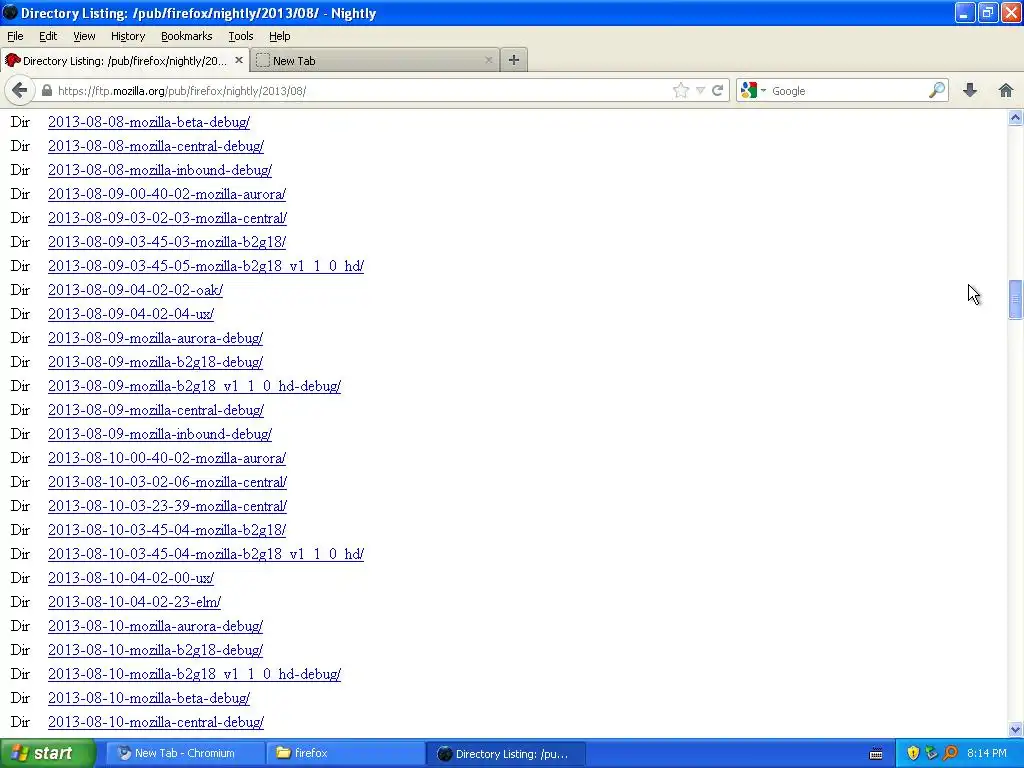The image size is (1024, 768).
Task: Click the vertical scrollbar thumb
Action: point(1015,300)
